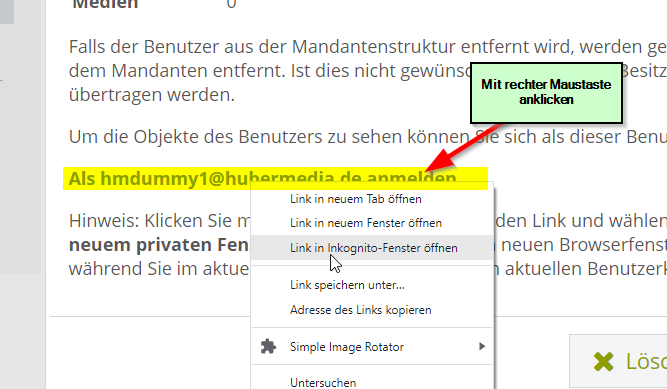Click the Simple Image Rotator puzzle icon

[268, 346]
